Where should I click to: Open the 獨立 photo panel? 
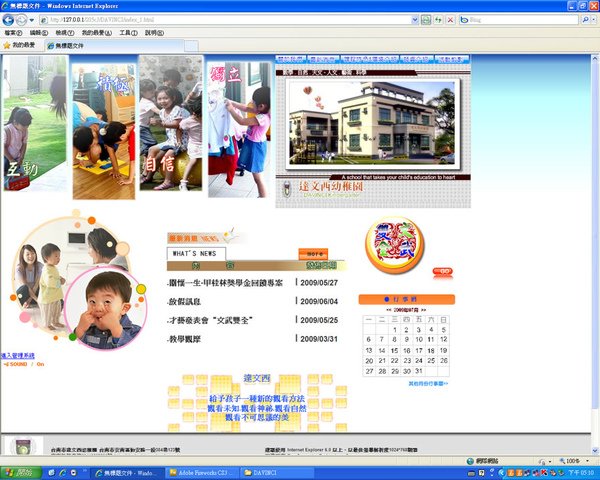[x=239, y=129]
